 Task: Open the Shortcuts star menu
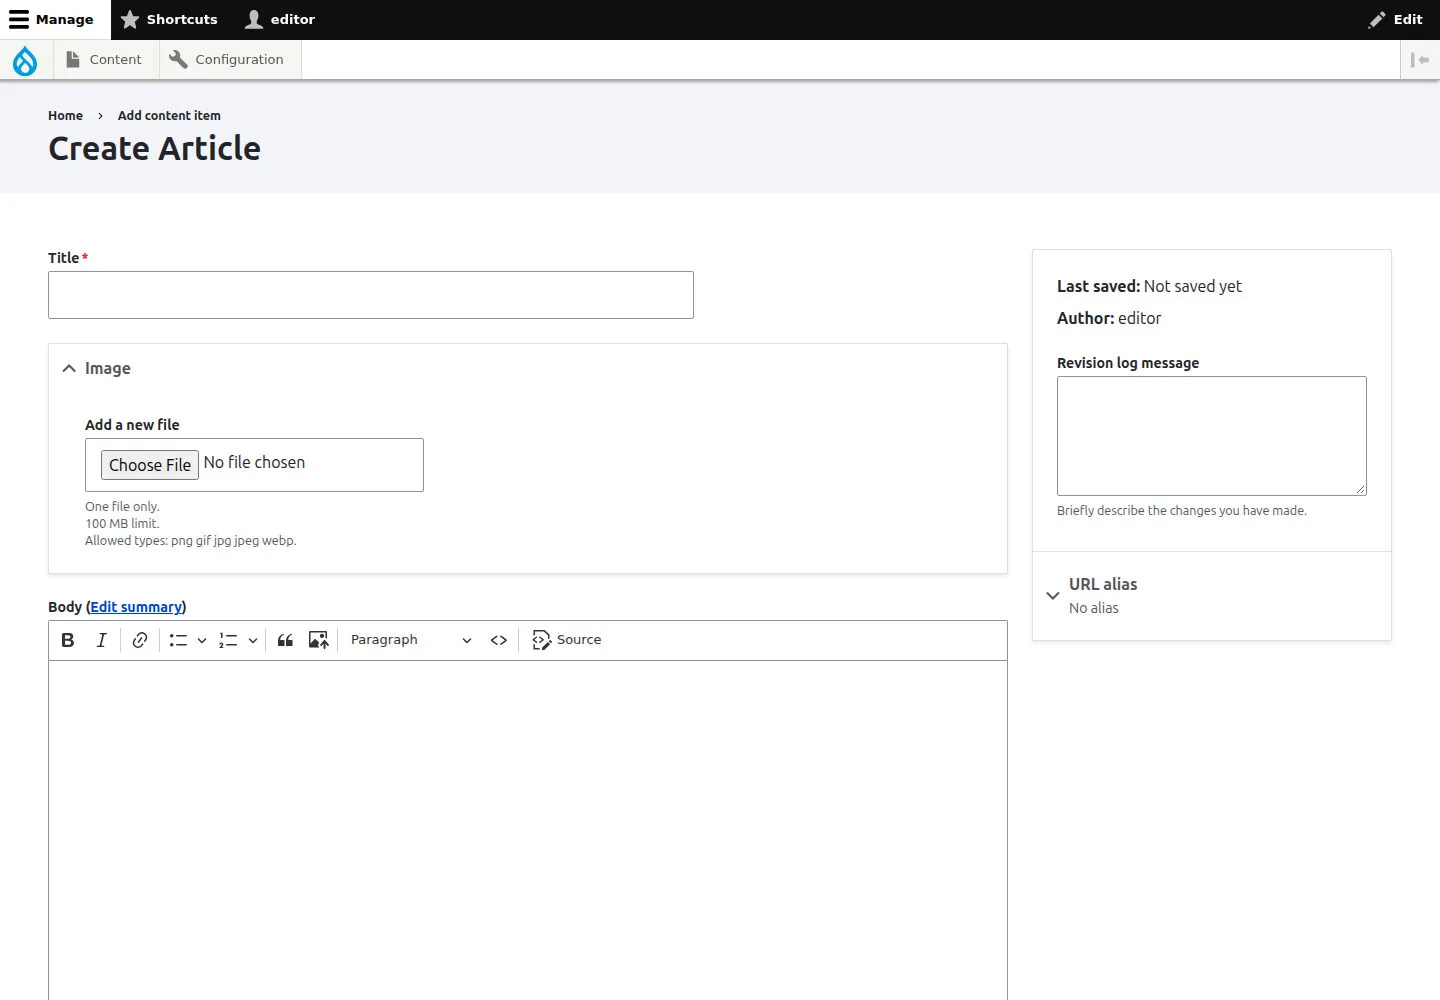(169, 19)
